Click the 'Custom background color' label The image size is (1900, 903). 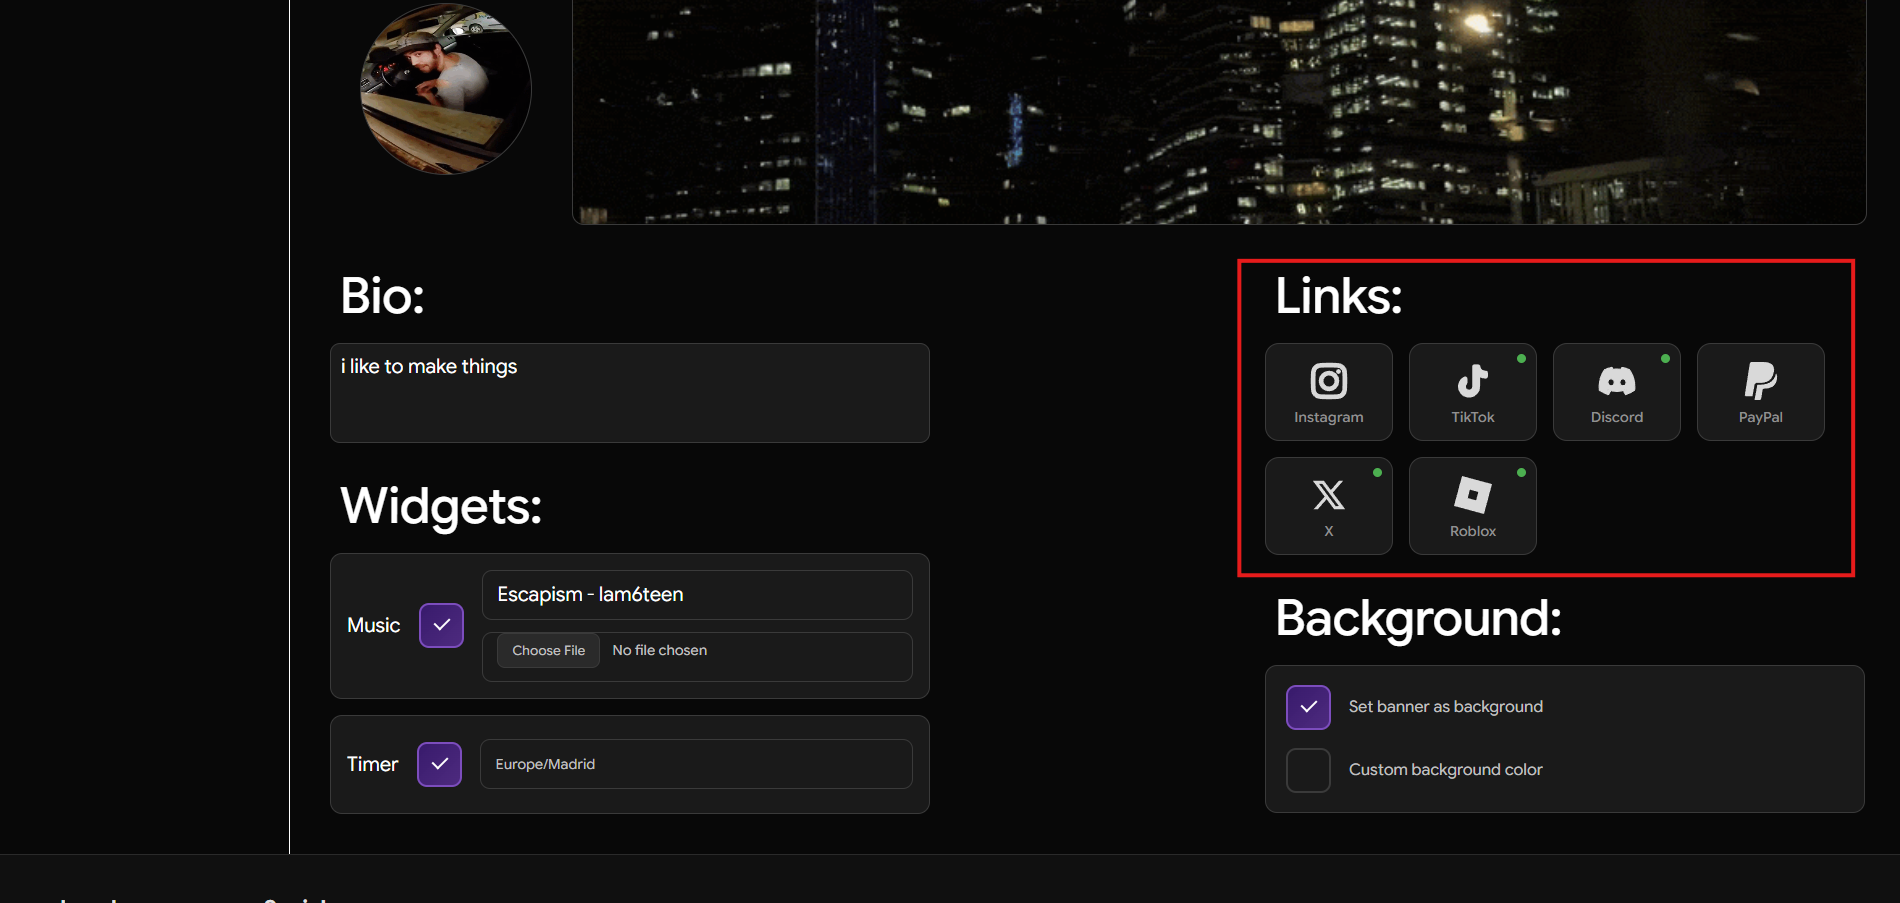pyautogui.click(x=1445, y=770)
